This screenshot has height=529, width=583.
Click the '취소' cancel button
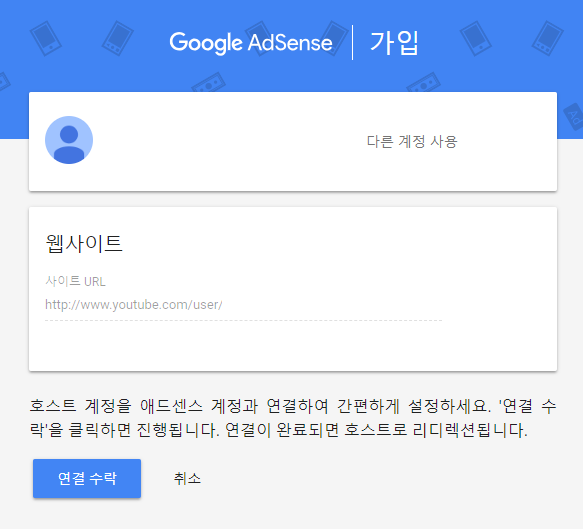pos(187,478)
